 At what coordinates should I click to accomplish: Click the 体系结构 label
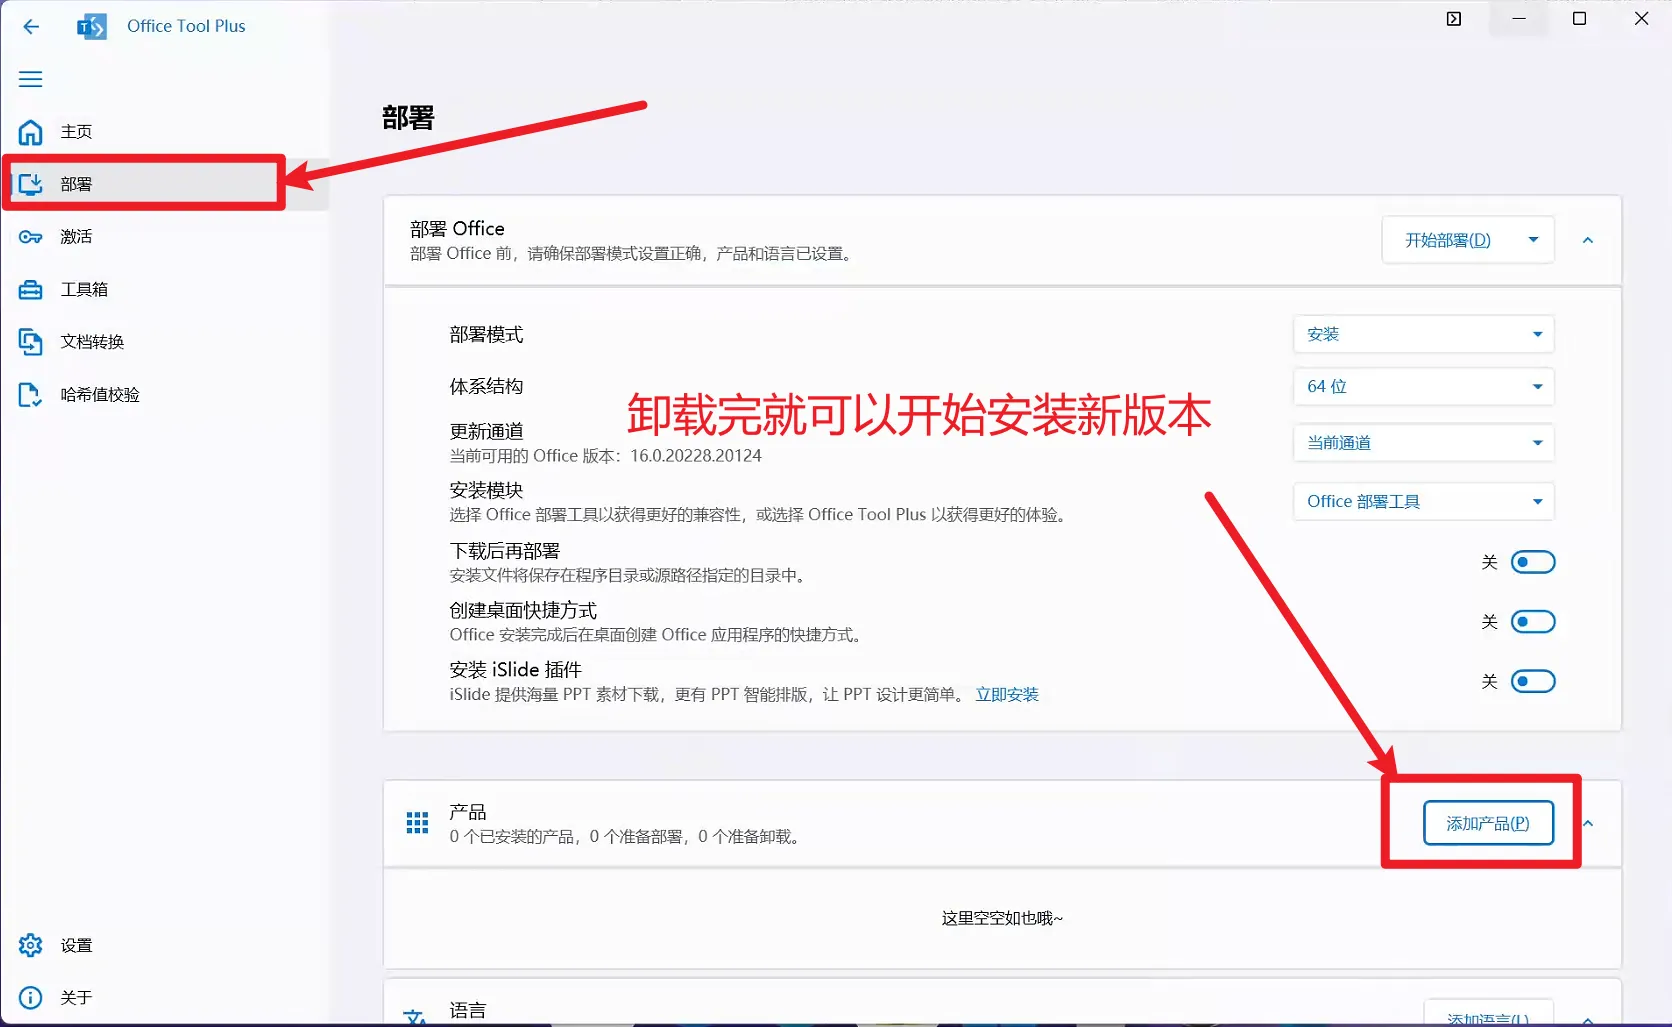pyautogui.click(x=486, y=387)
